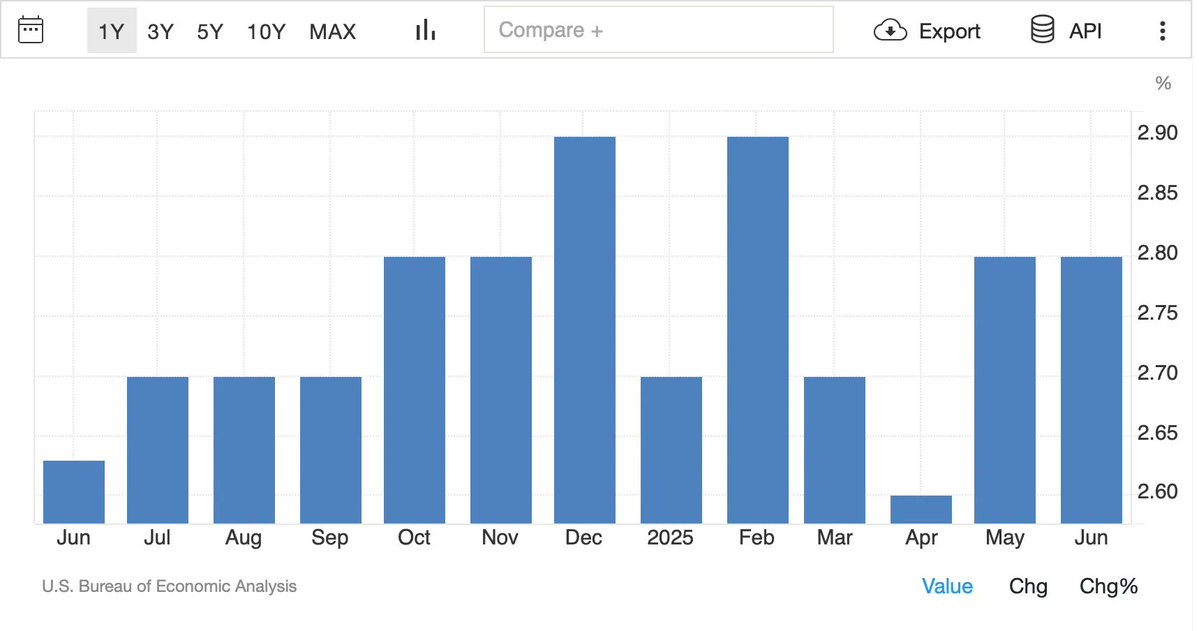Click the cloud download Export icon
The height and width of the screenshot is (631, 1199).
coord(890,31)
